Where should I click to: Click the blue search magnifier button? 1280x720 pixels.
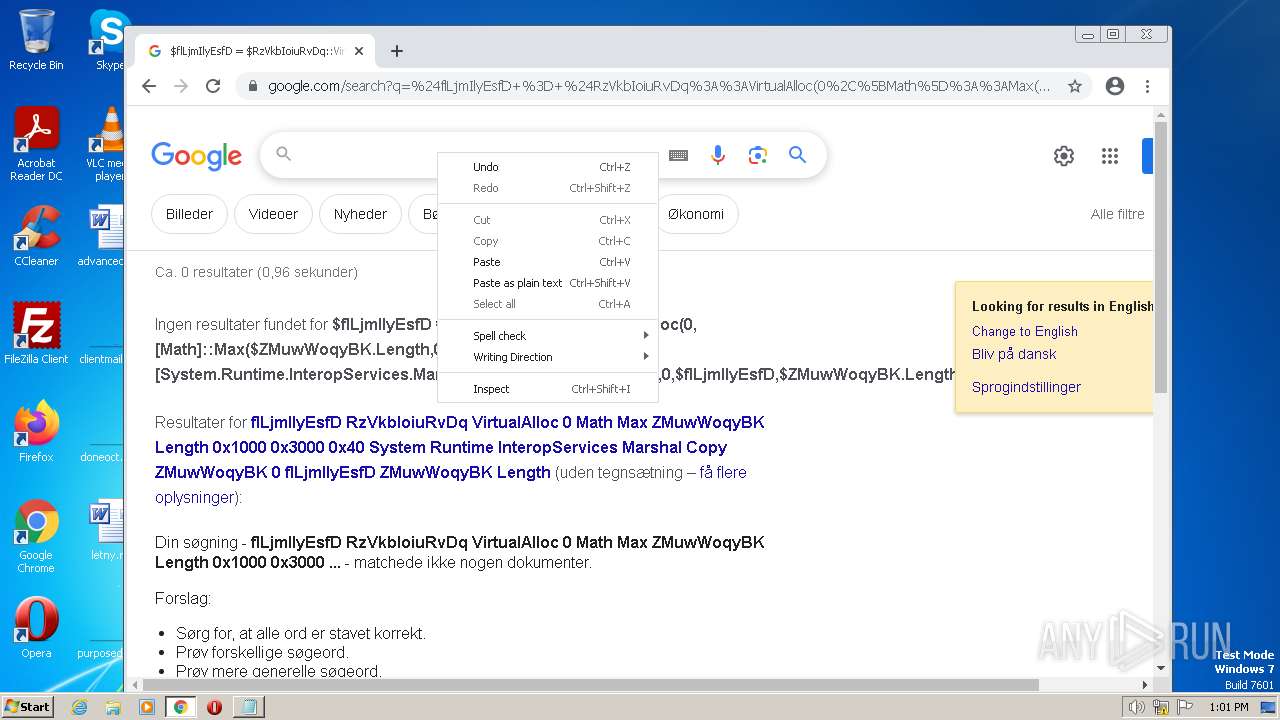click(x=797, y=155)
